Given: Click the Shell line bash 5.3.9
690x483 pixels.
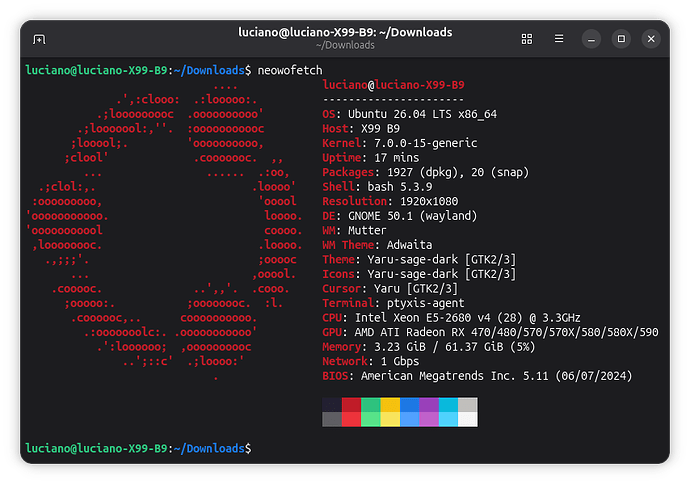Looking at the screenshot, I should click(x=377, y=187).
